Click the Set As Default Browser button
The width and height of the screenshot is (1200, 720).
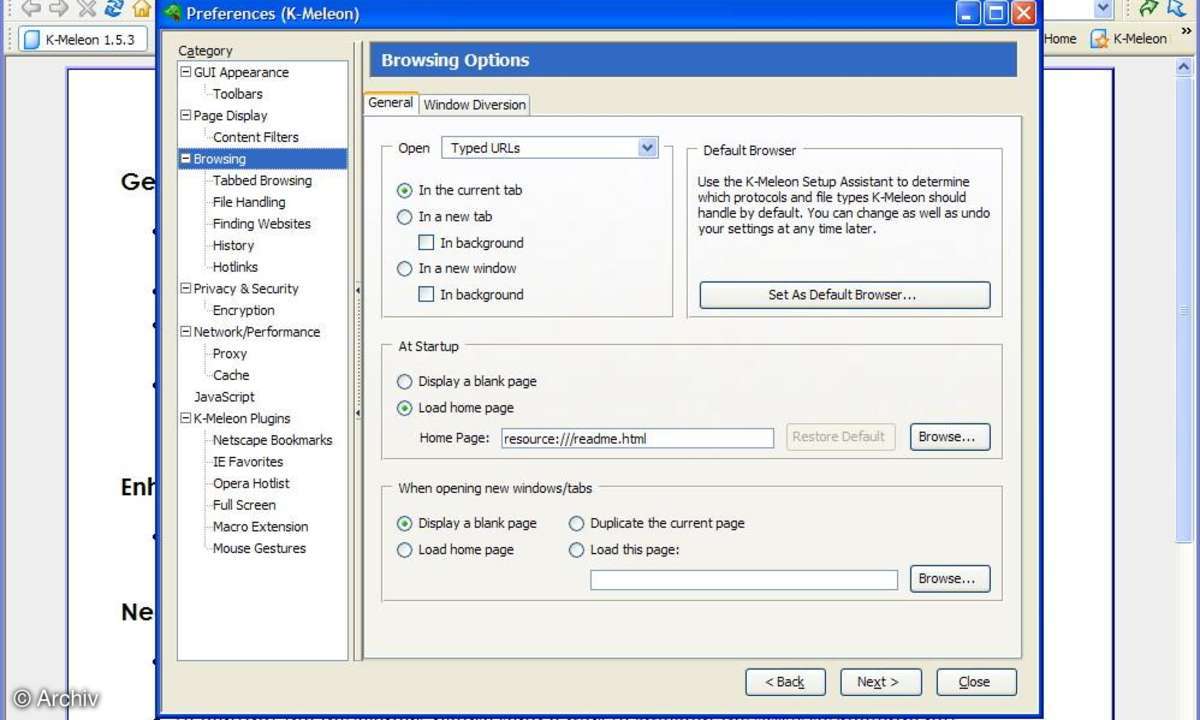click(x=845, y=295)
